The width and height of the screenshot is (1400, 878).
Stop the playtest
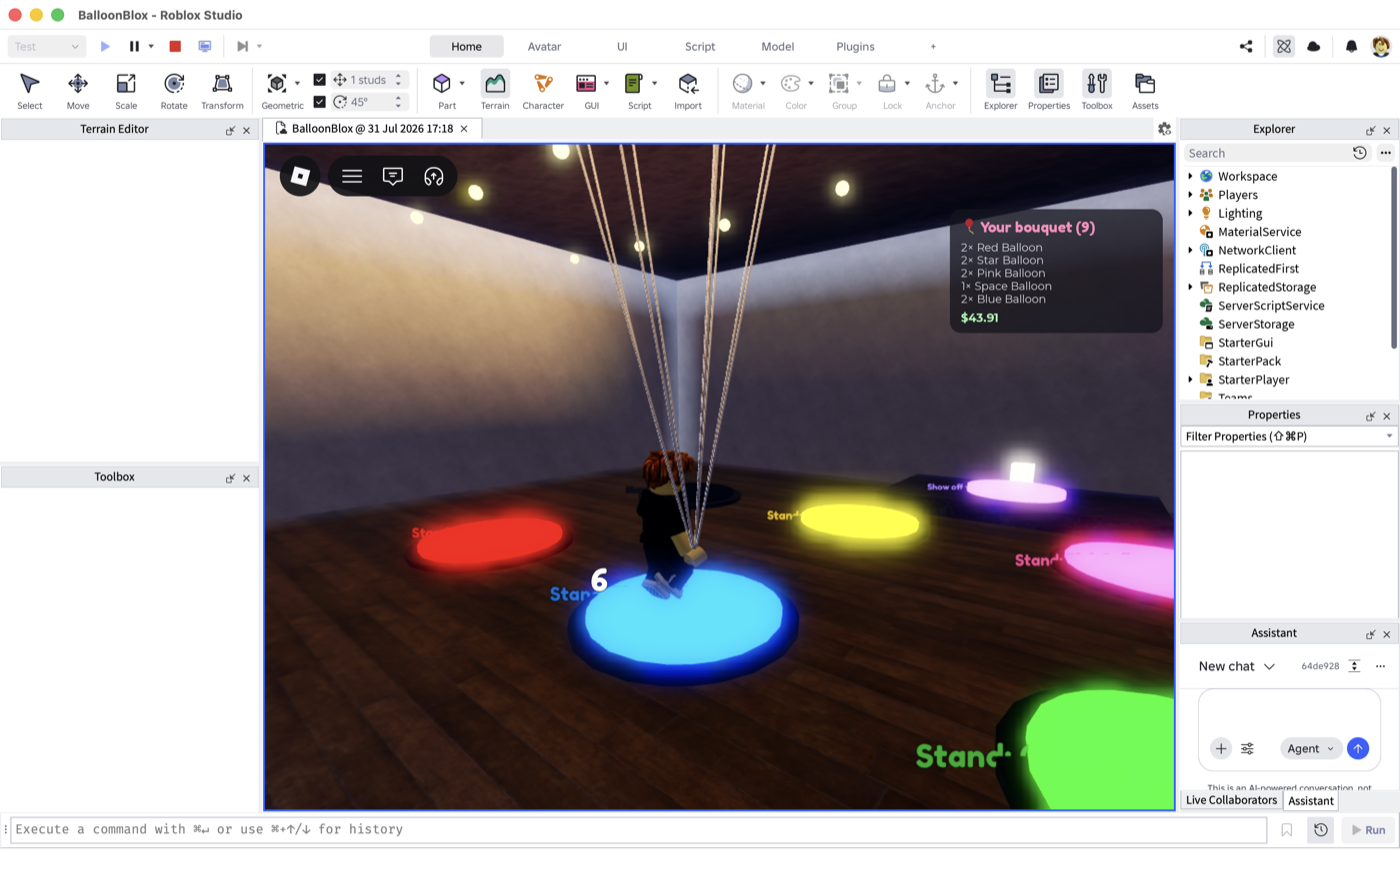tap(175, 46)
